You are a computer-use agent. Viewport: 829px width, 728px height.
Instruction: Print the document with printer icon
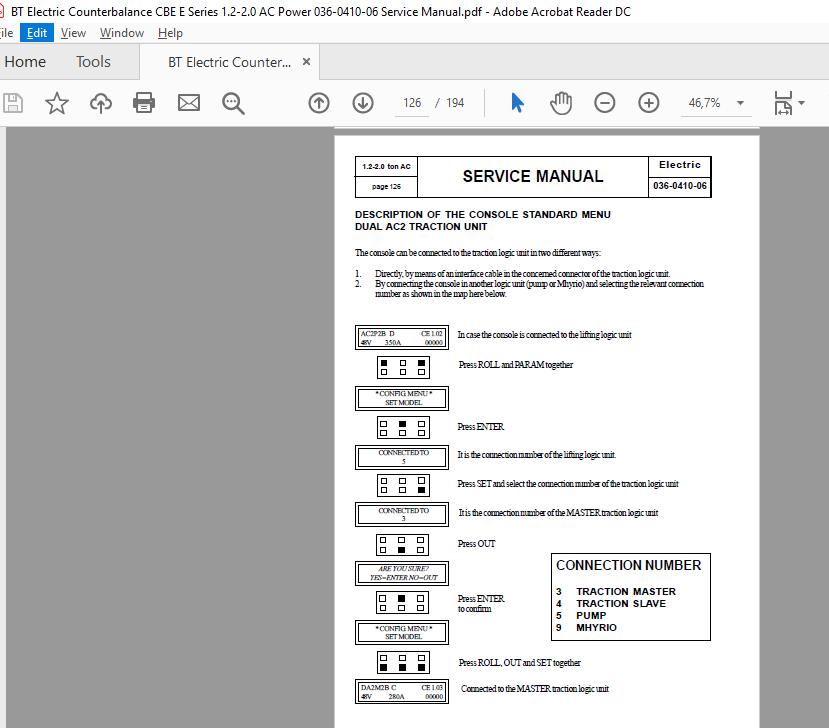coord(144,103)
